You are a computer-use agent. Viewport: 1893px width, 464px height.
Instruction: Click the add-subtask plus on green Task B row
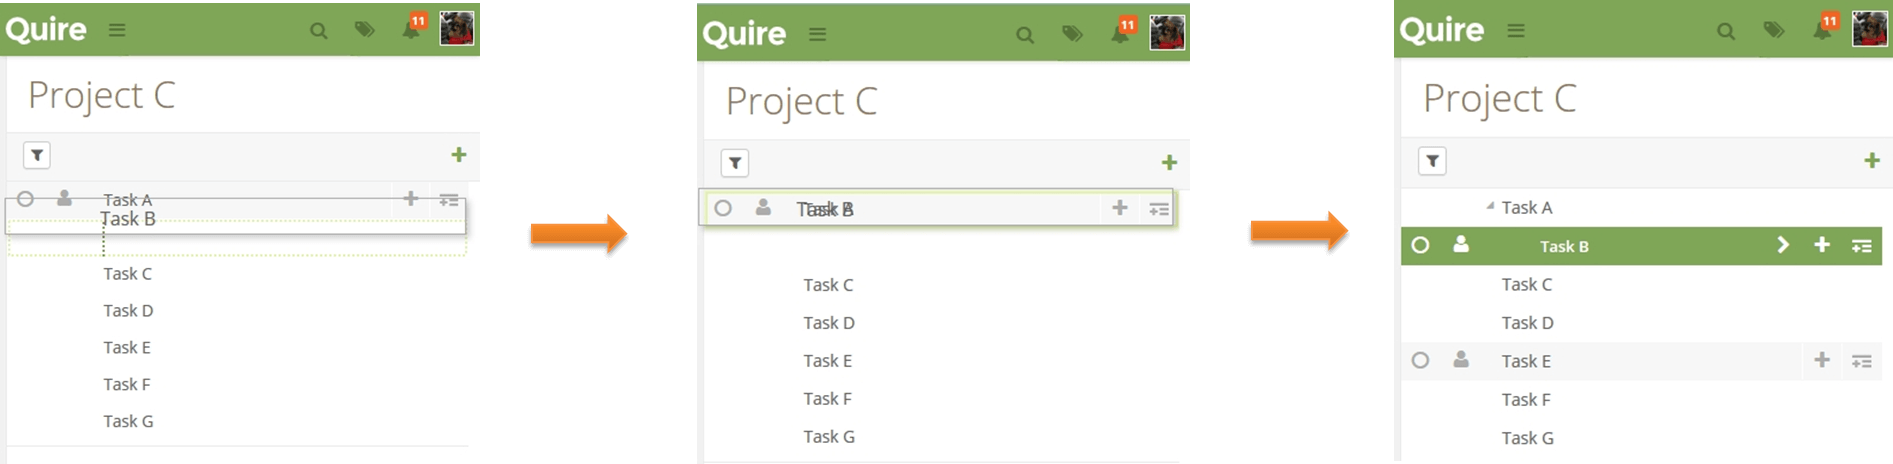[1822, 245]
